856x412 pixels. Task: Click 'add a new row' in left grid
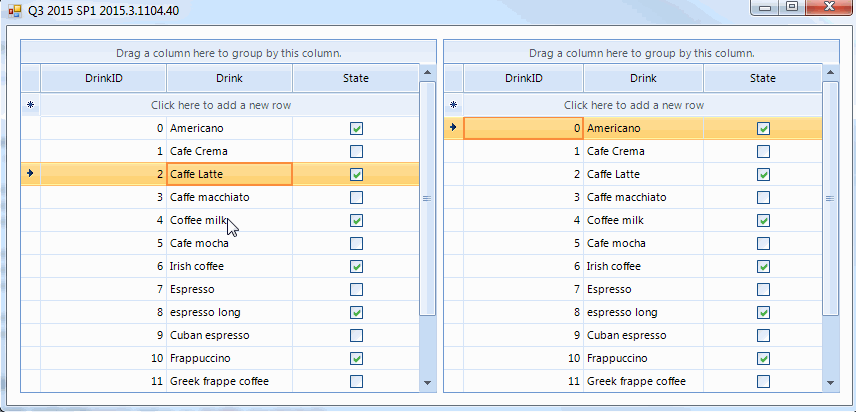tap(229, 104)
